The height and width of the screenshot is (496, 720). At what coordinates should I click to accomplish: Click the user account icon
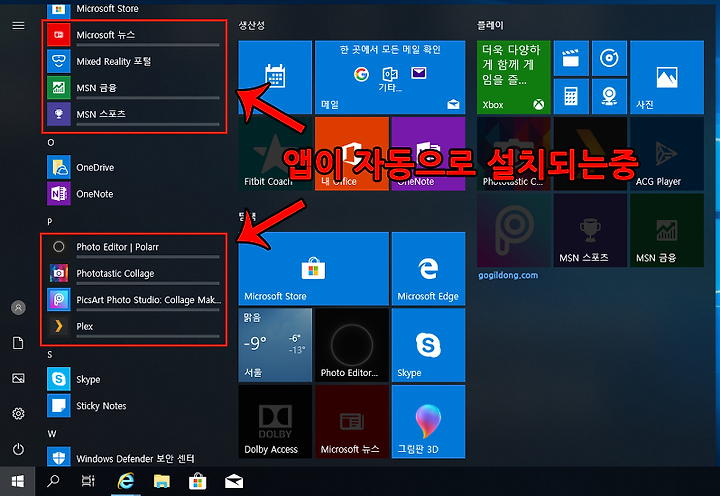[18, 308]
